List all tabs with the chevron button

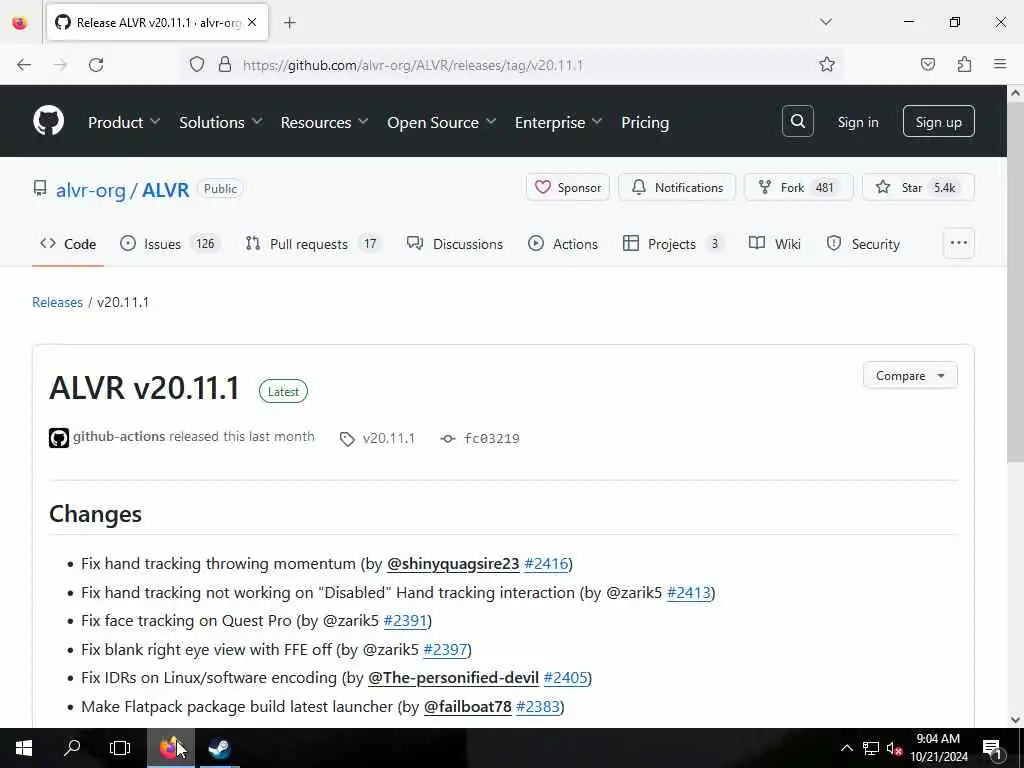click(825, 22)
